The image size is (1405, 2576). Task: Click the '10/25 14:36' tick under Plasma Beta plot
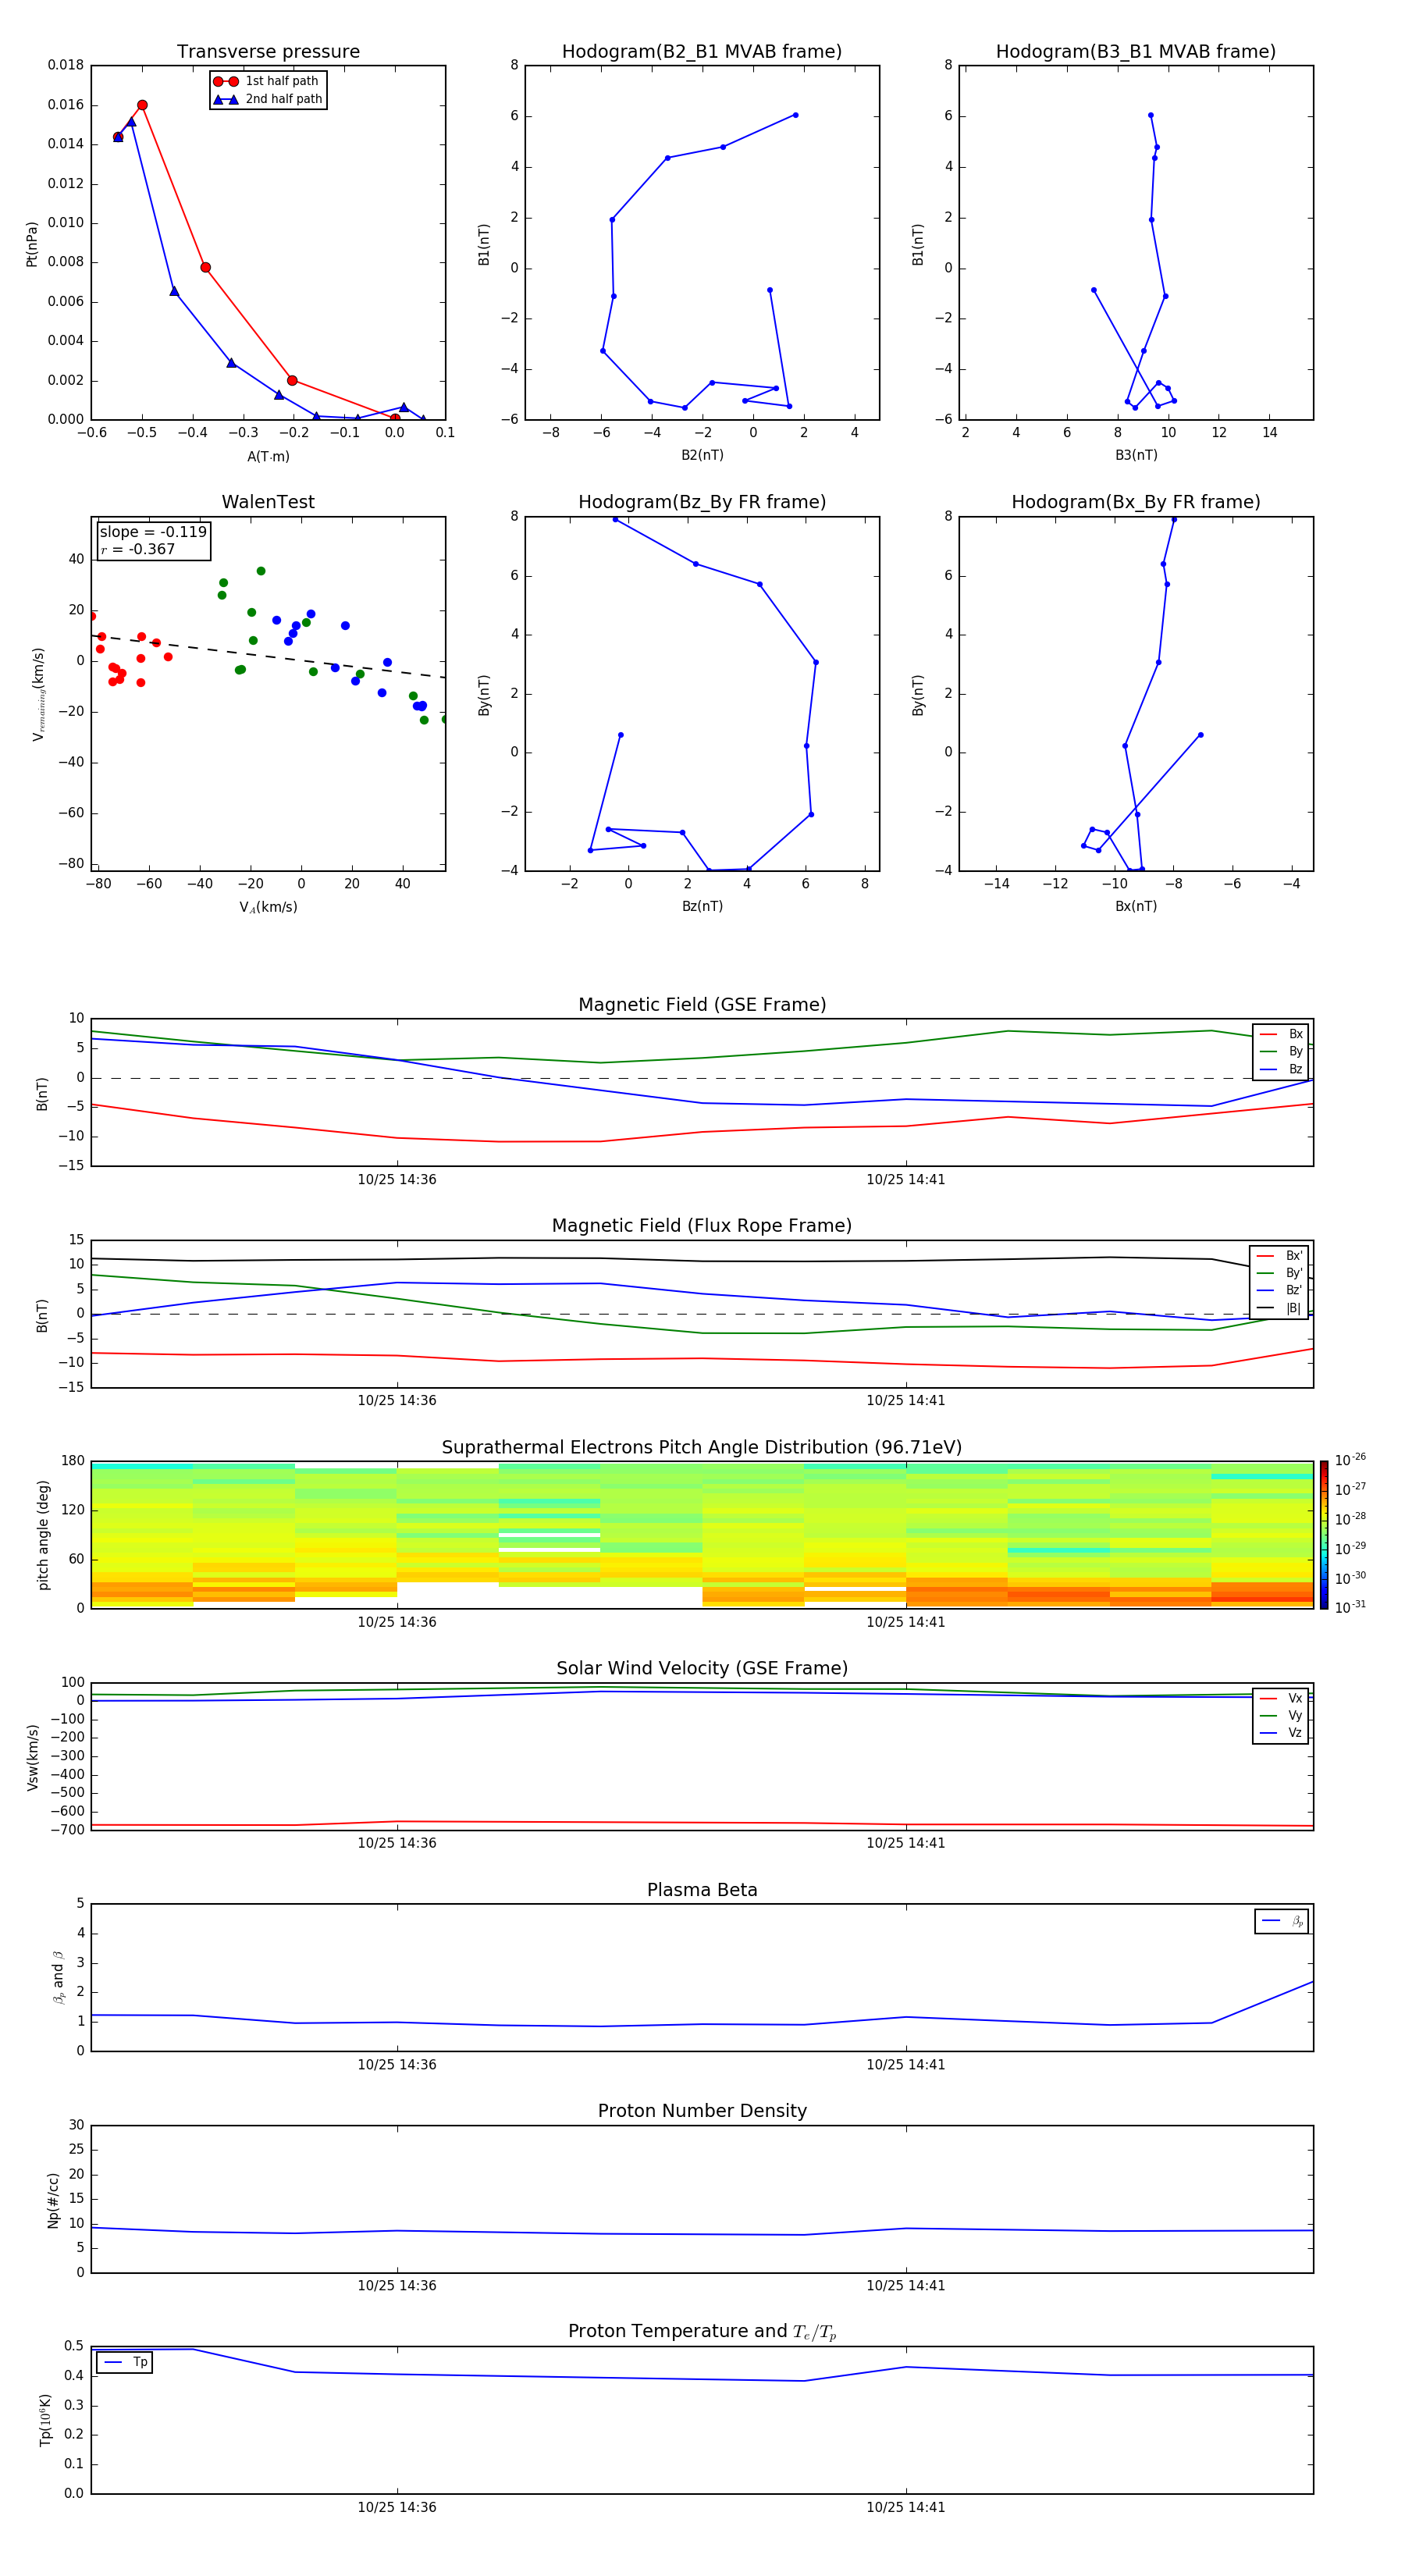point(397,2065)
